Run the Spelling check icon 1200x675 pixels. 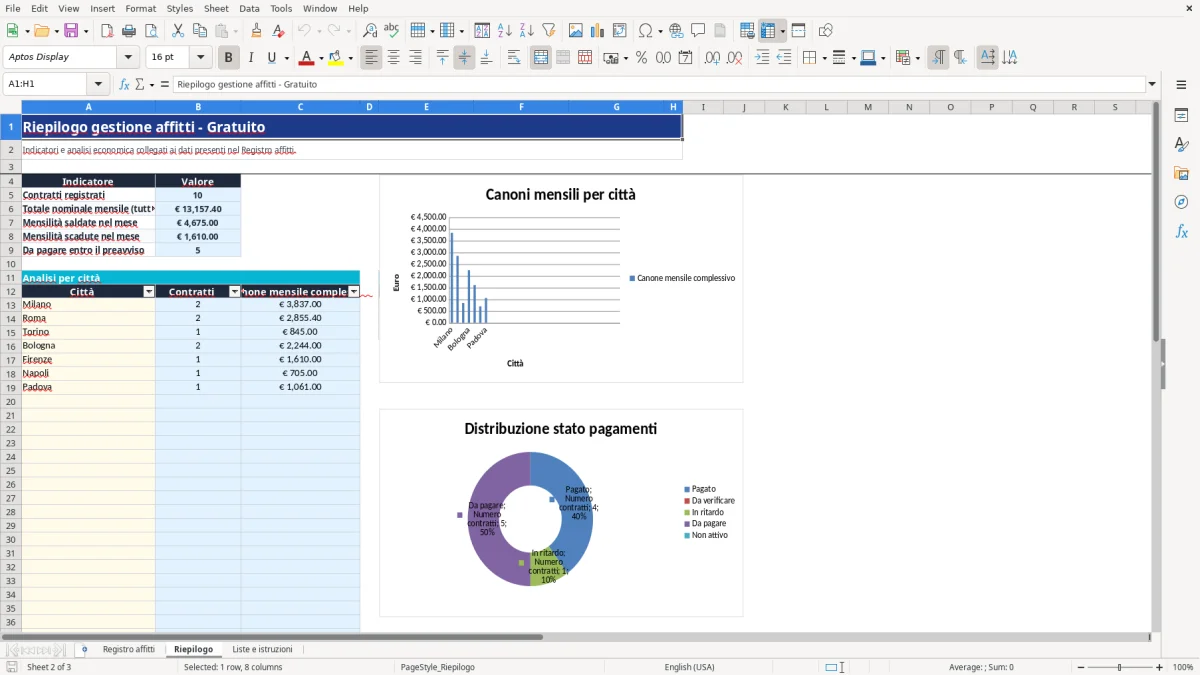tap(392, 31)
